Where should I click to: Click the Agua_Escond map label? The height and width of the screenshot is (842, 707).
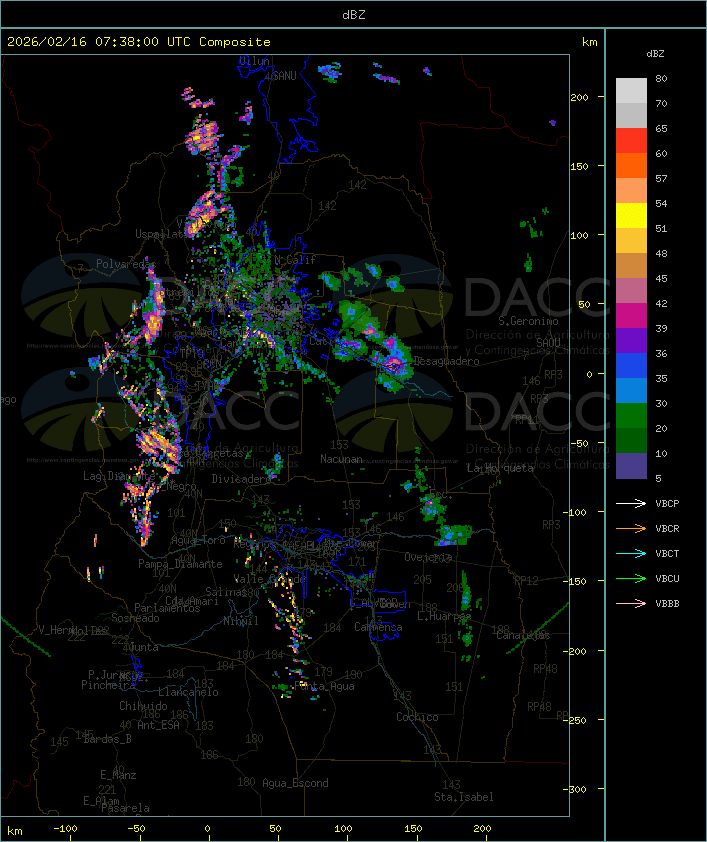295,783
